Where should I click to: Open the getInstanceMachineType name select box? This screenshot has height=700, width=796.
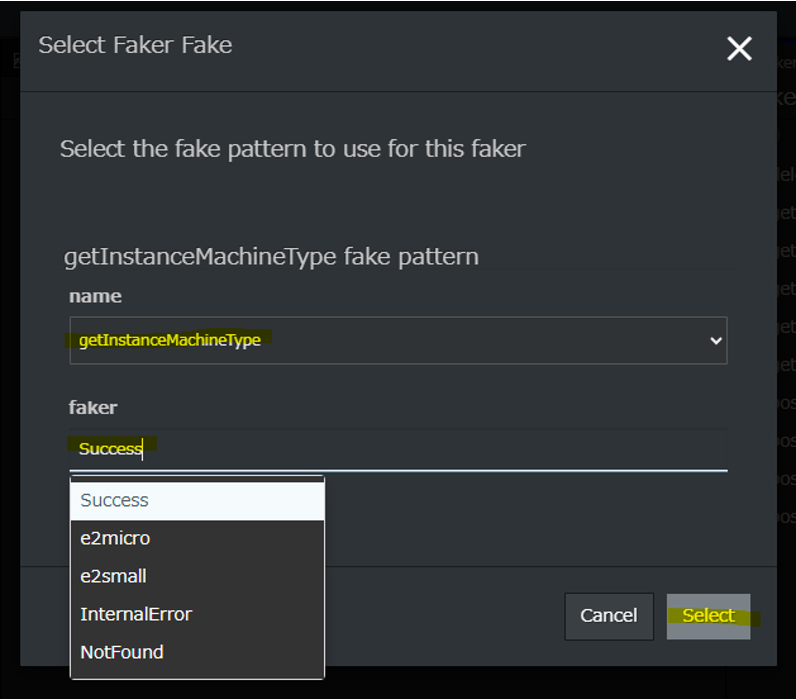(x=397, y=341)
